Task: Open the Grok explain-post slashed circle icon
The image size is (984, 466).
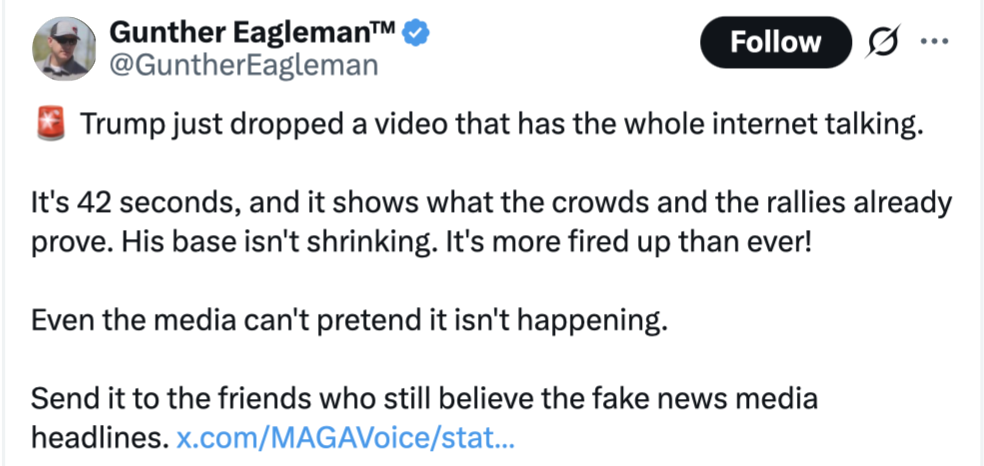Action: click(884, 42)
